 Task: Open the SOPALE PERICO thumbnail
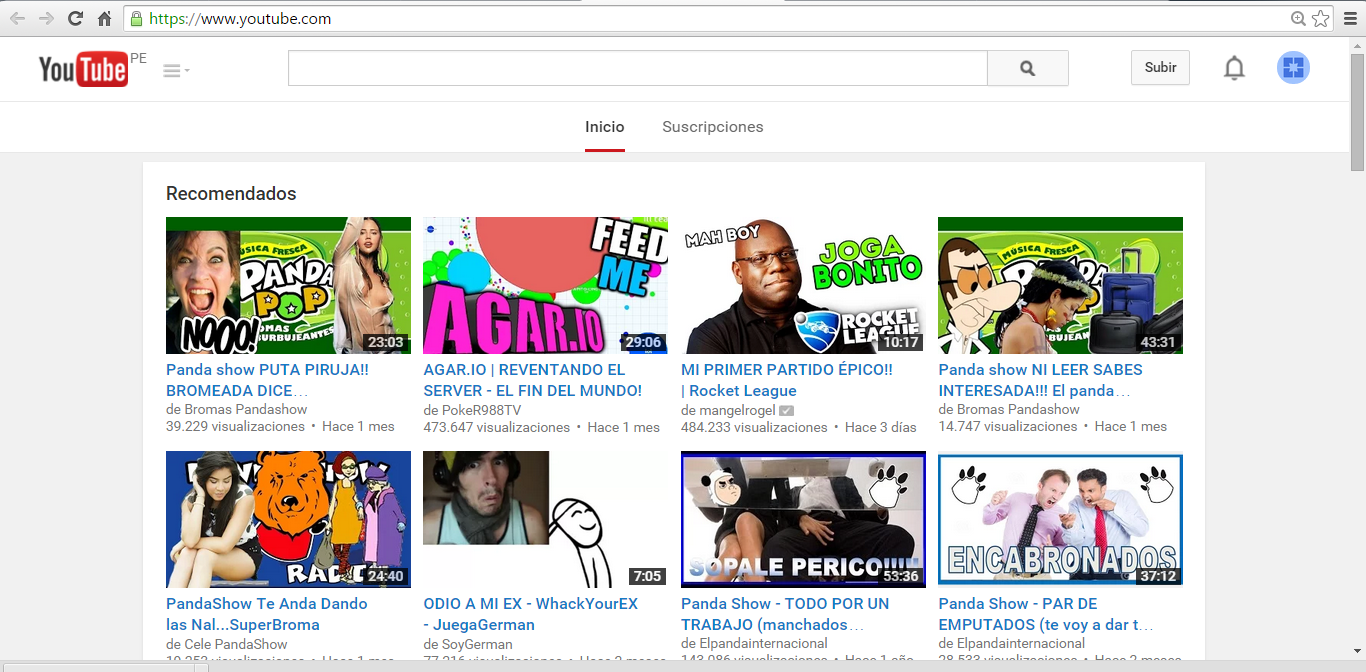coord(803,519)
